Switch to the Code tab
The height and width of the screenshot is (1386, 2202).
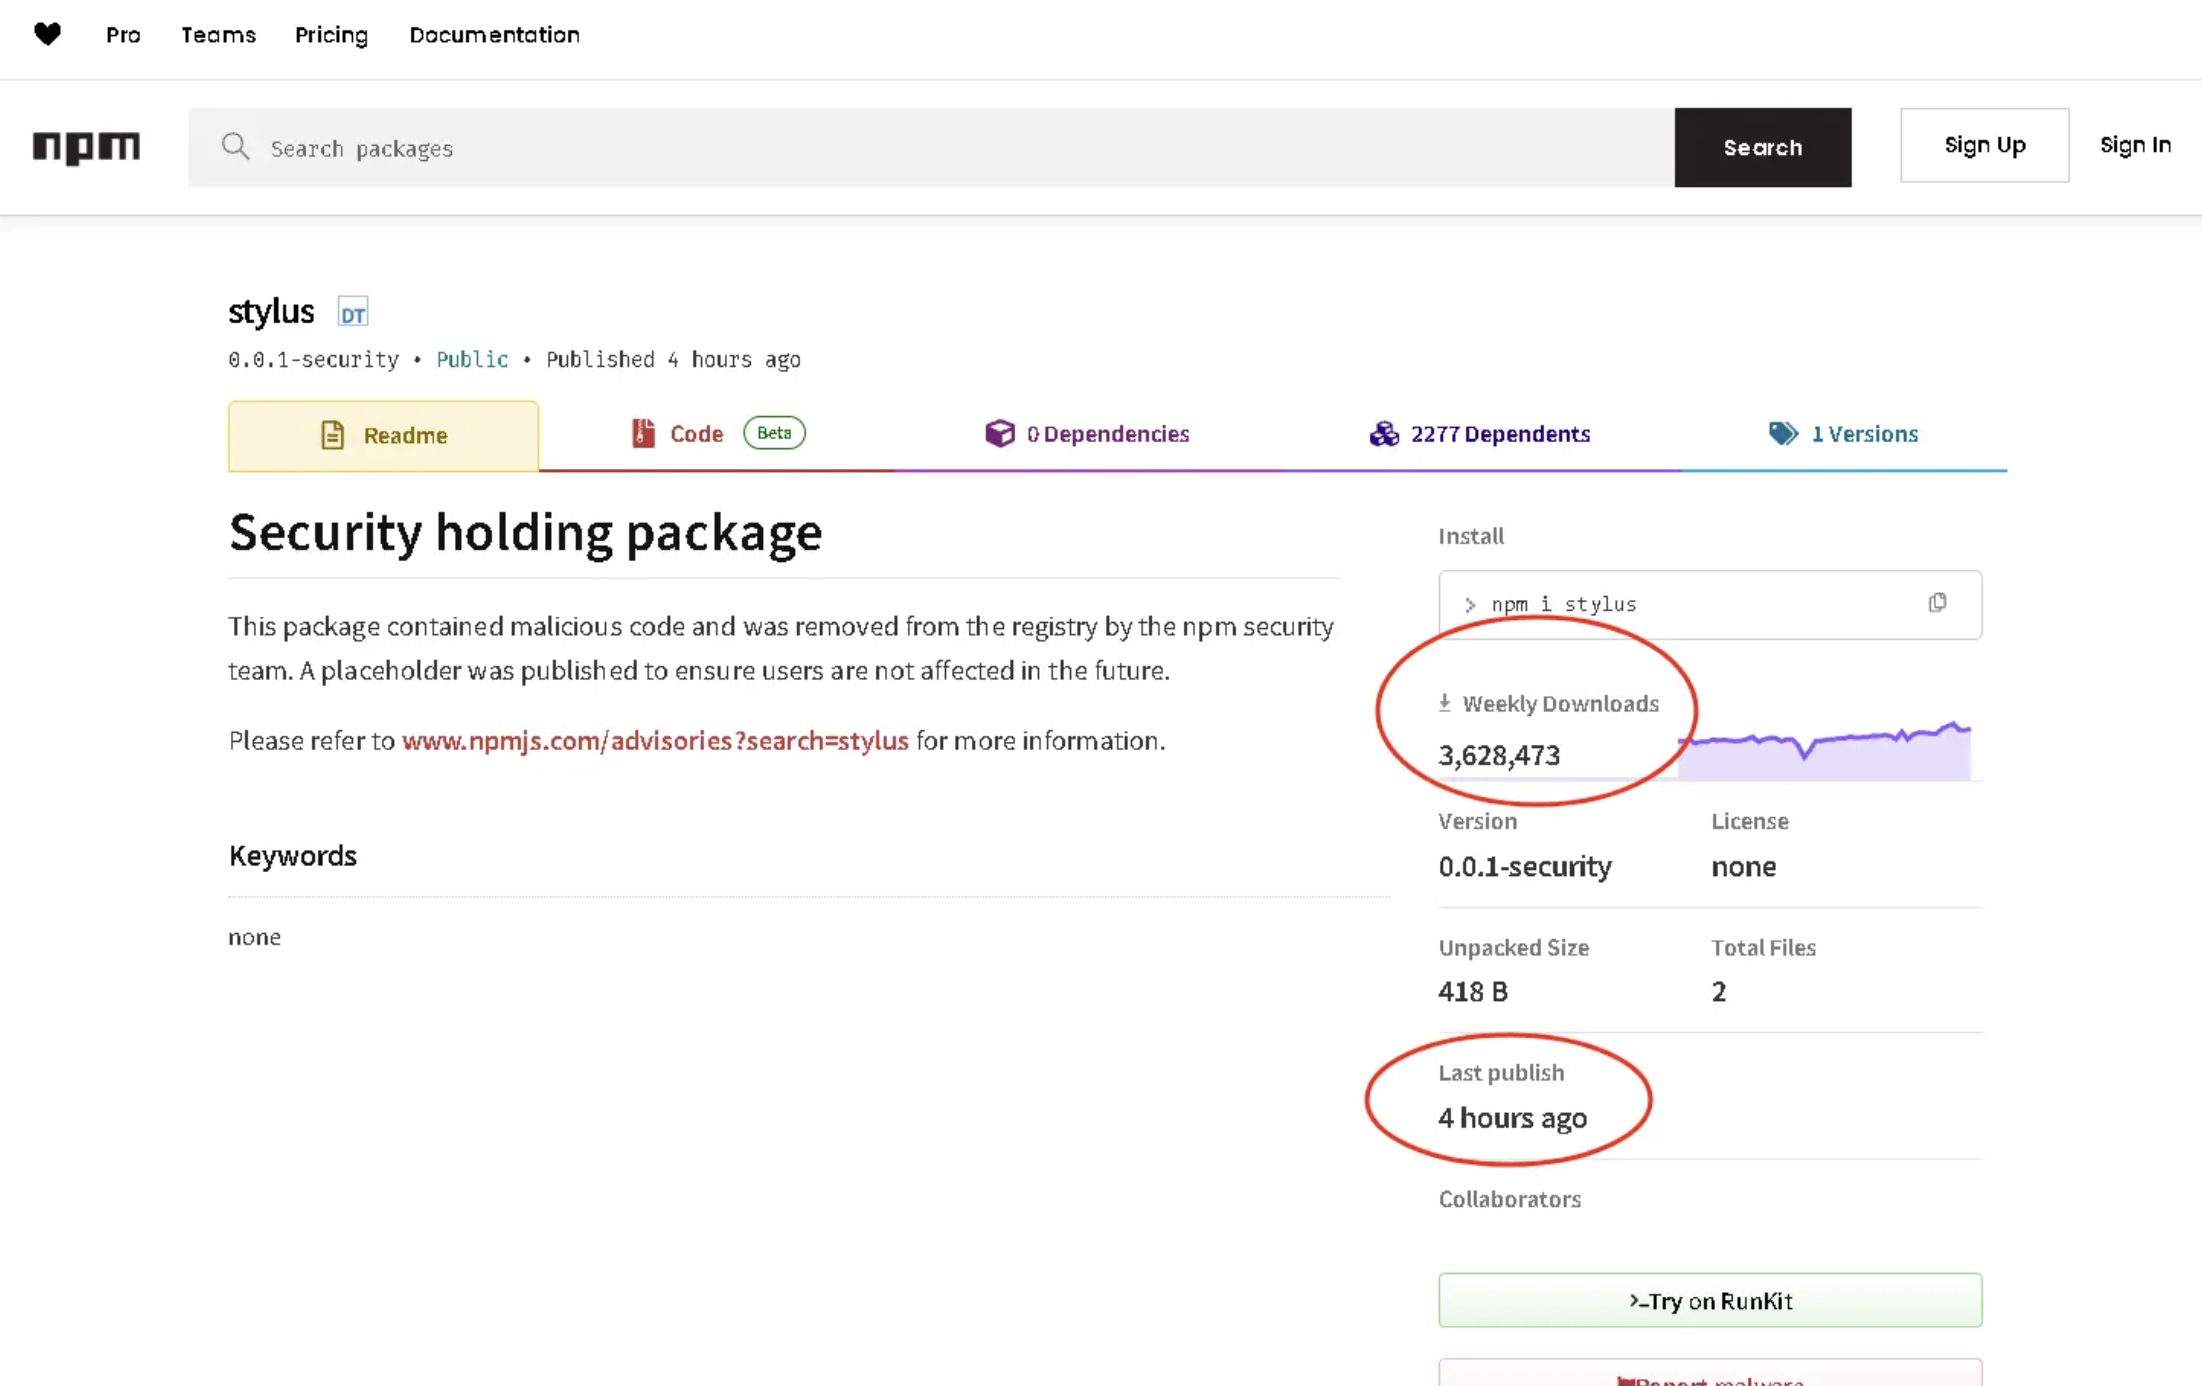coord(716,434)
